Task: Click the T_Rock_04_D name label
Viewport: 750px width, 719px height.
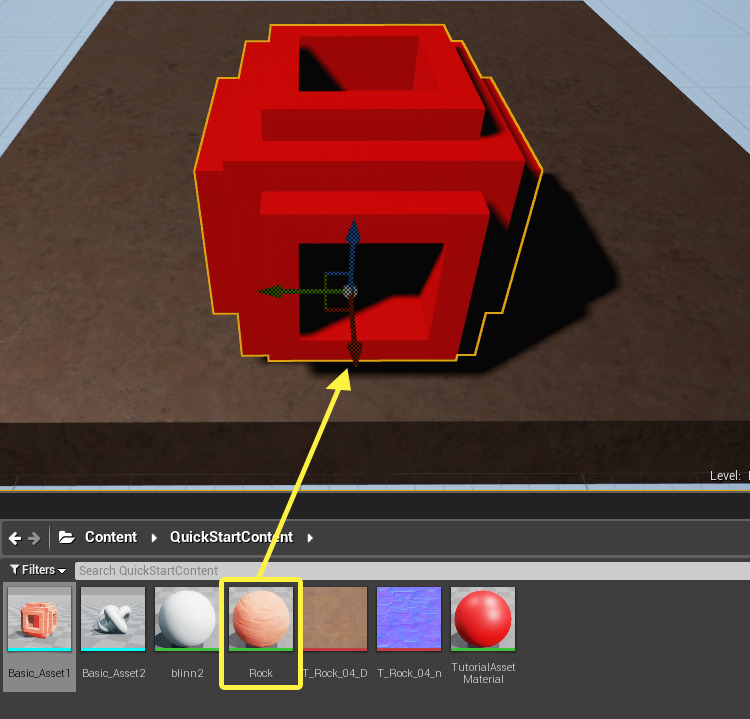Action: tap(335, 673)
